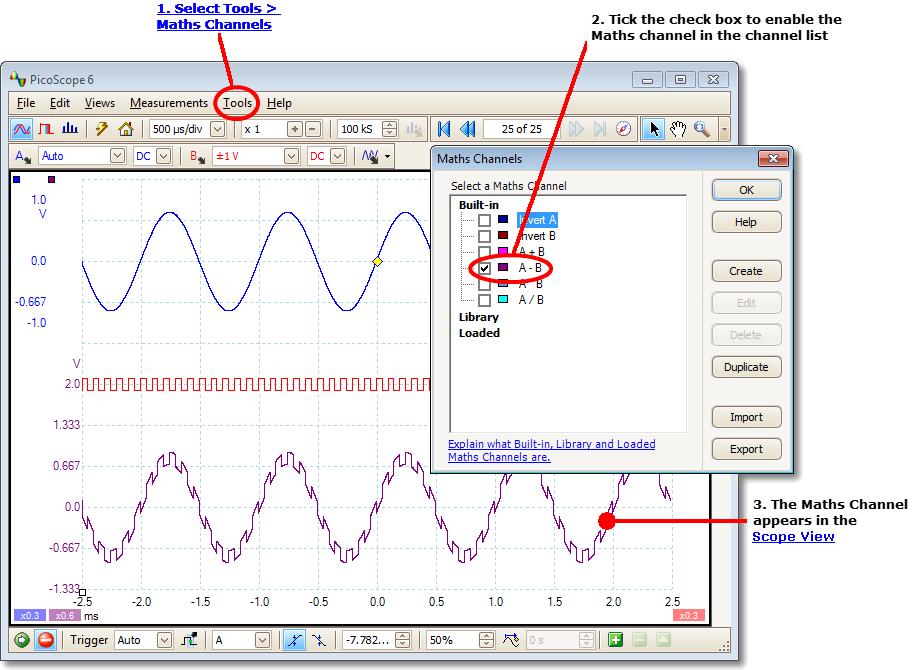Viewport: 913px width, 670px height.
Task: Open advanced trigger settings icon
Action: (x=189, y=640)
